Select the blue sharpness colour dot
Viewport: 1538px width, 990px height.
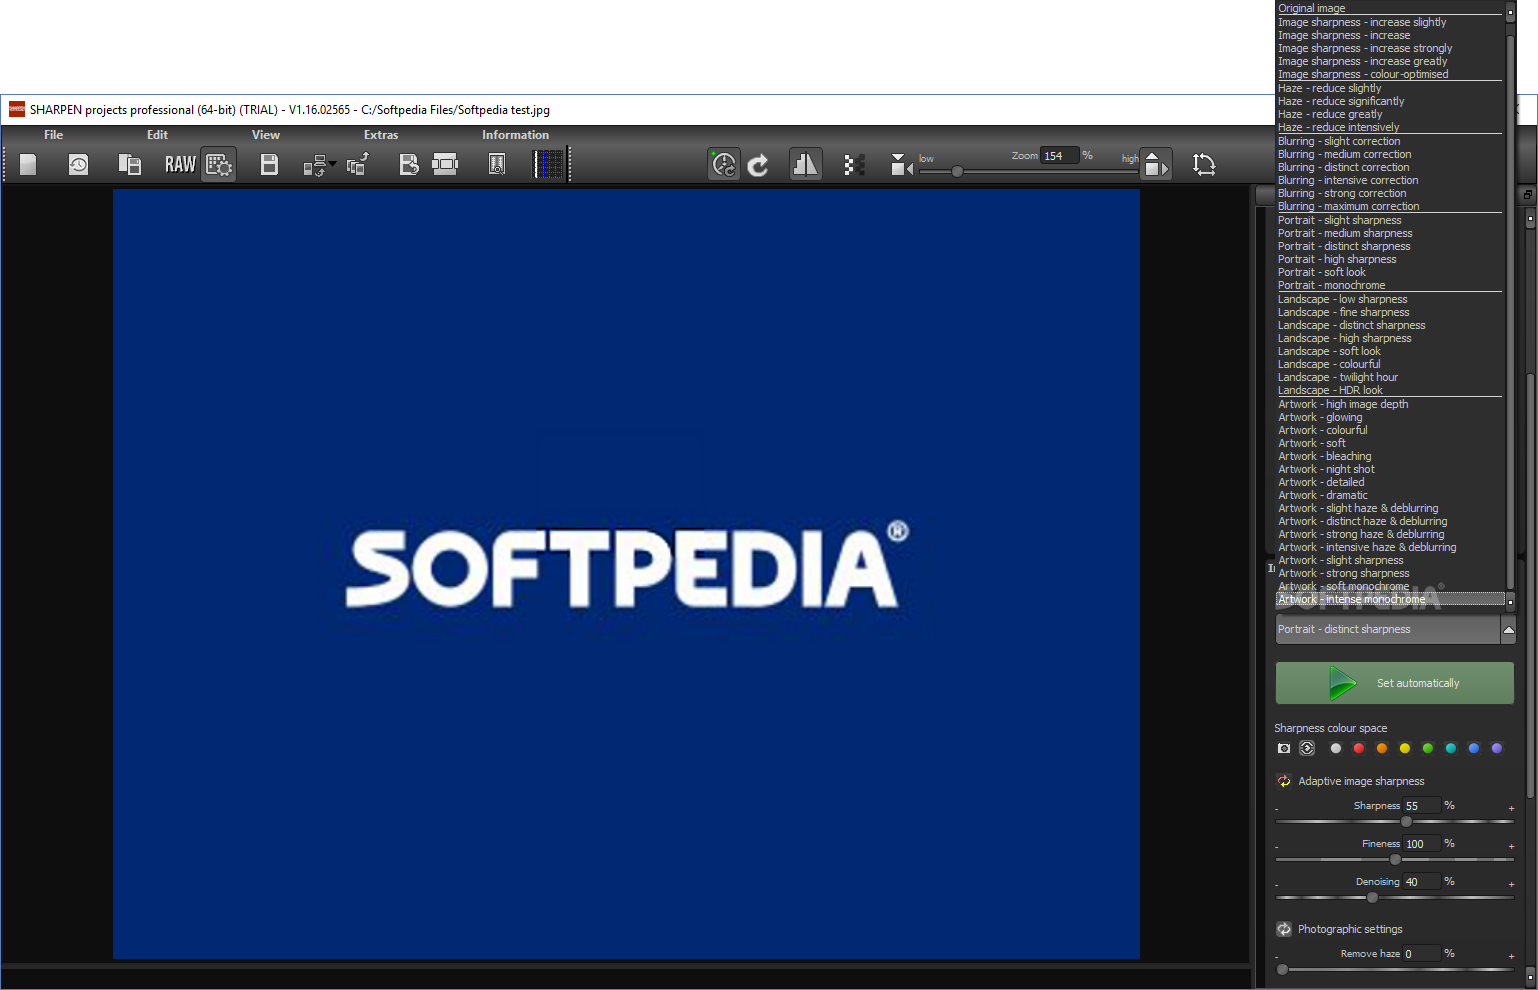click(x=1473, y=748)
